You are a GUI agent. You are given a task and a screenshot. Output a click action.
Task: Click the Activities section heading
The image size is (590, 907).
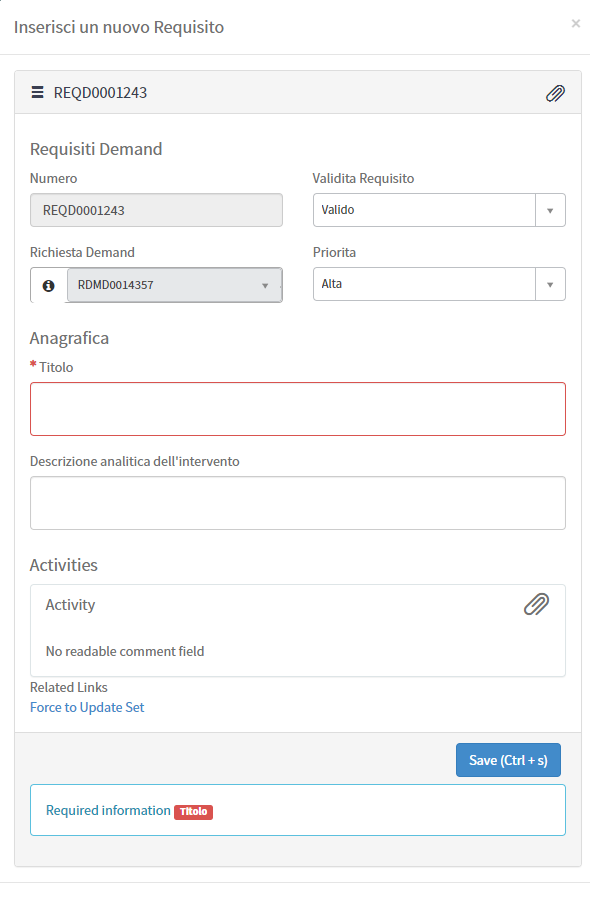[64, 565]
